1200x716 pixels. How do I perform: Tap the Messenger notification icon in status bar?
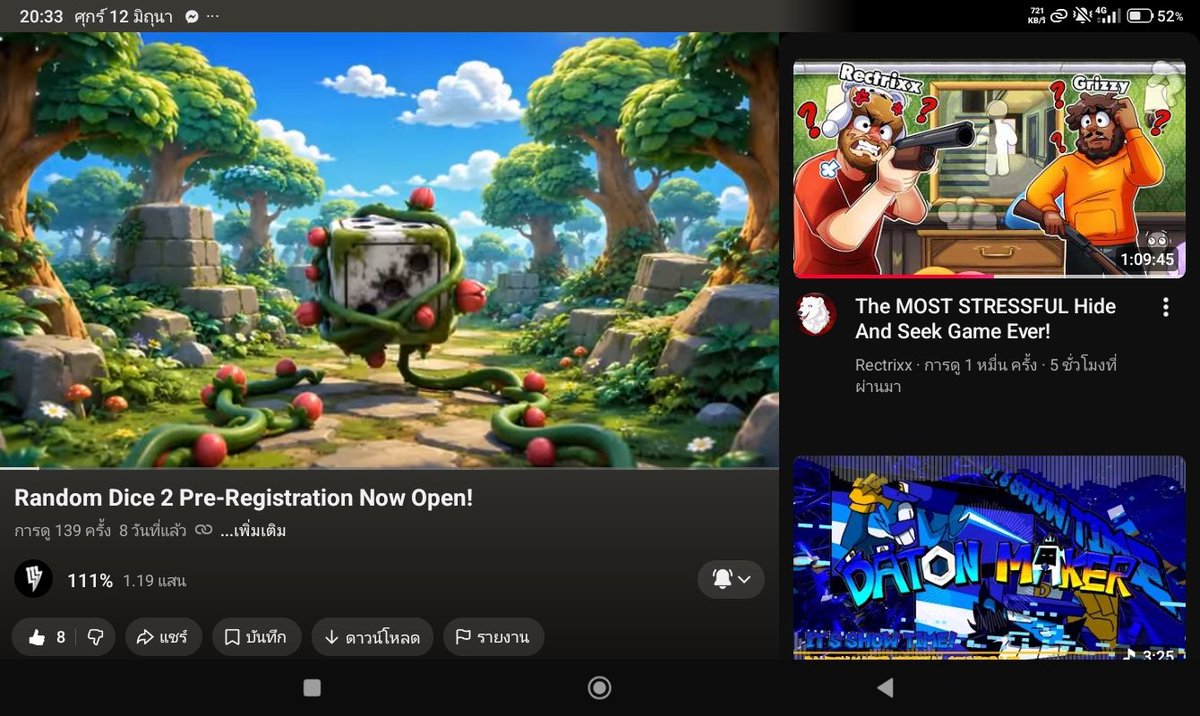192,16
